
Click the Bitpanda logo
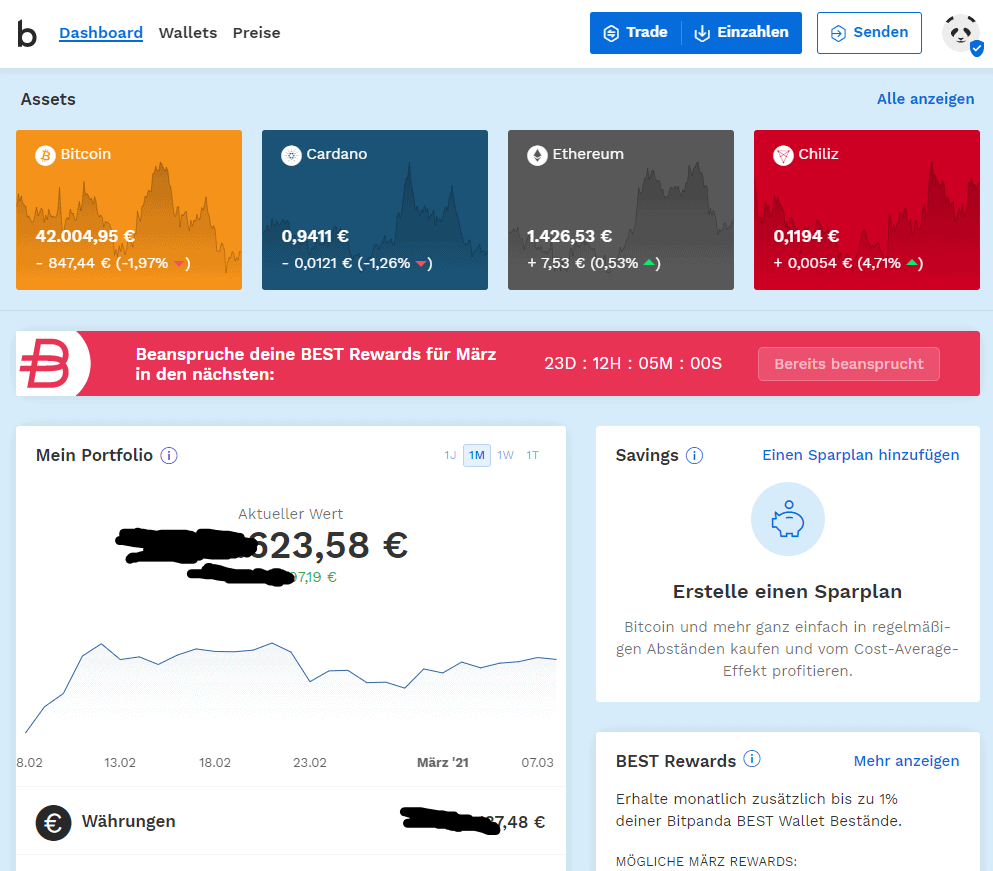(x=27, y=33)
